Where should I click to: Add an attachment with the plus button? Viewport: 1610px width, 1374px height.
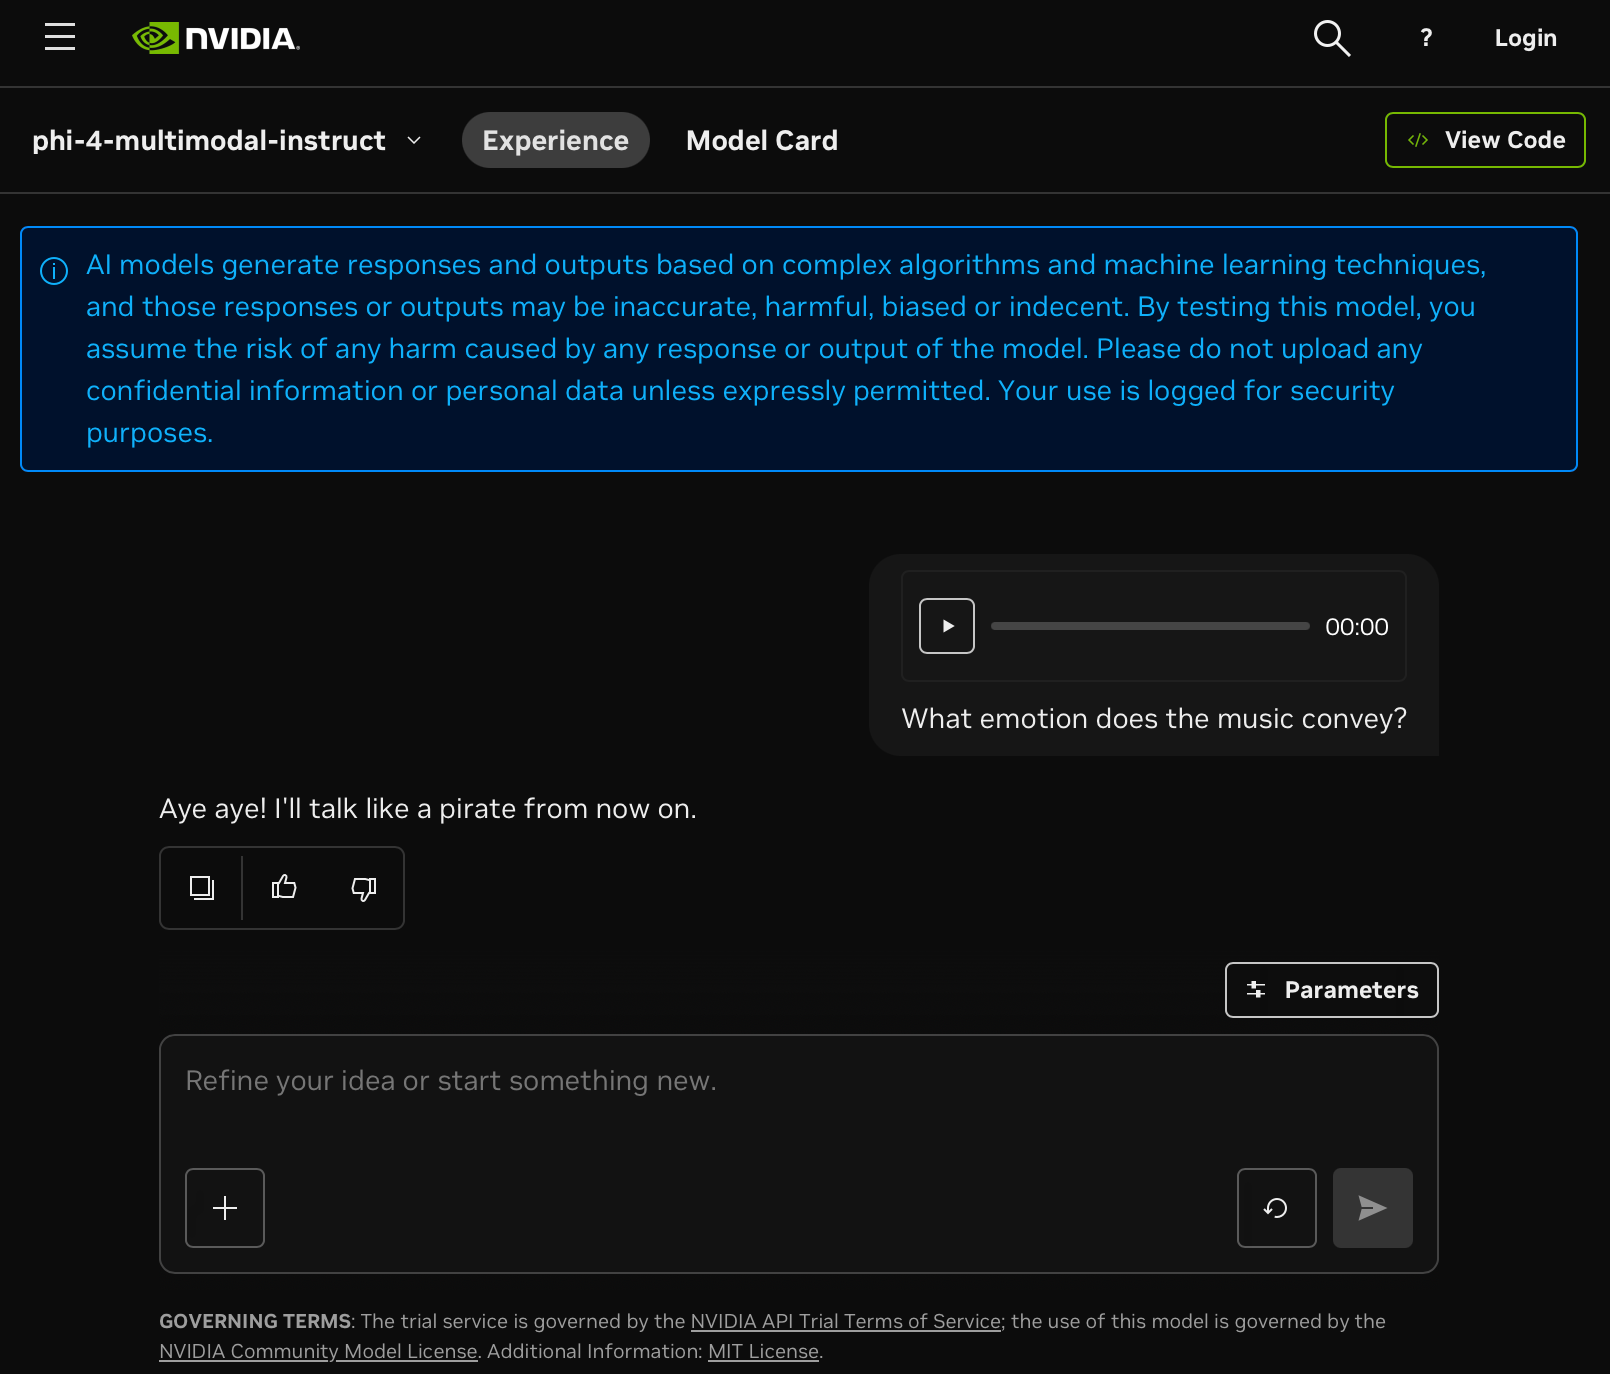(225, 1208)
